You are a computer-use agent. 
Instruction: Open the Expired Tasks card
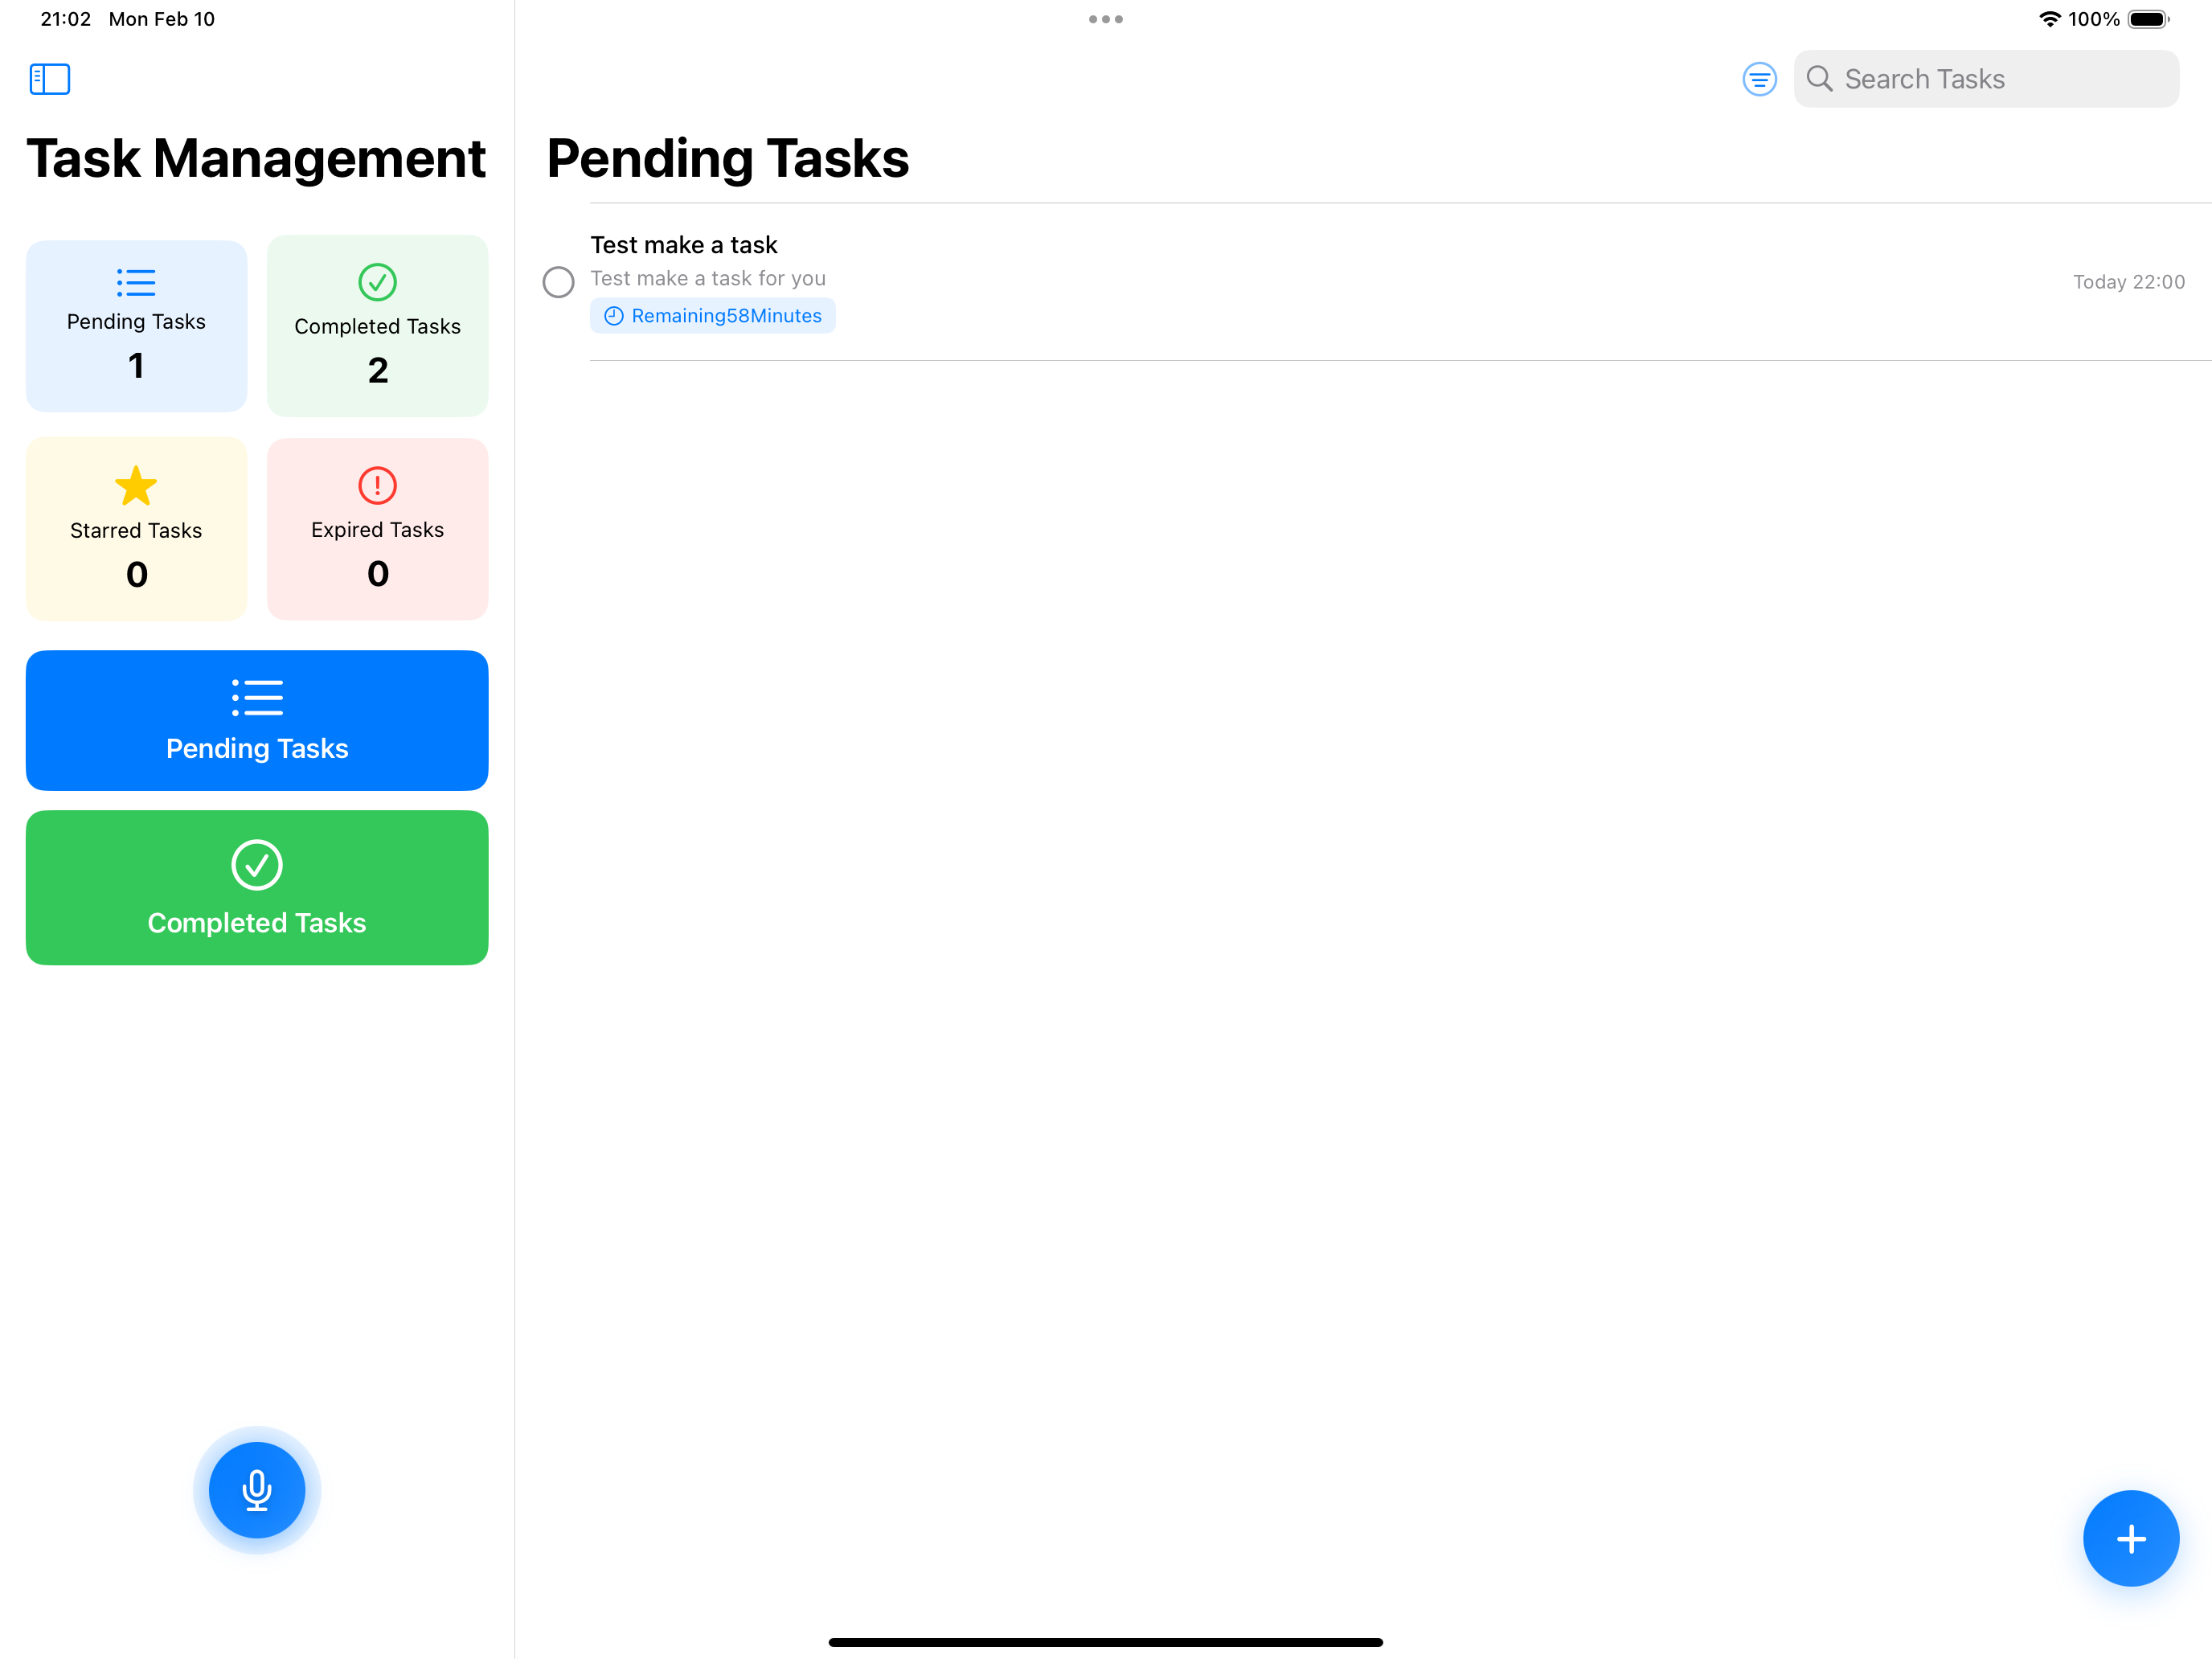(x=378, y=529)
